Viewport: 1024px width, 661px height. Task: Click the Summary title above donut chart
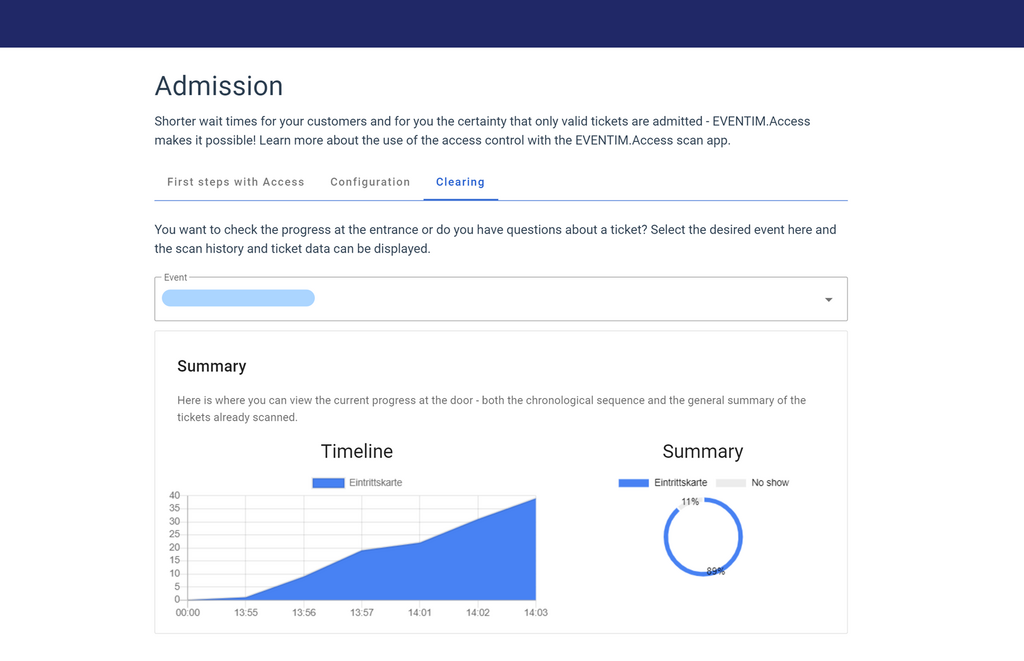pyautogui.click(x=703, y=451)
